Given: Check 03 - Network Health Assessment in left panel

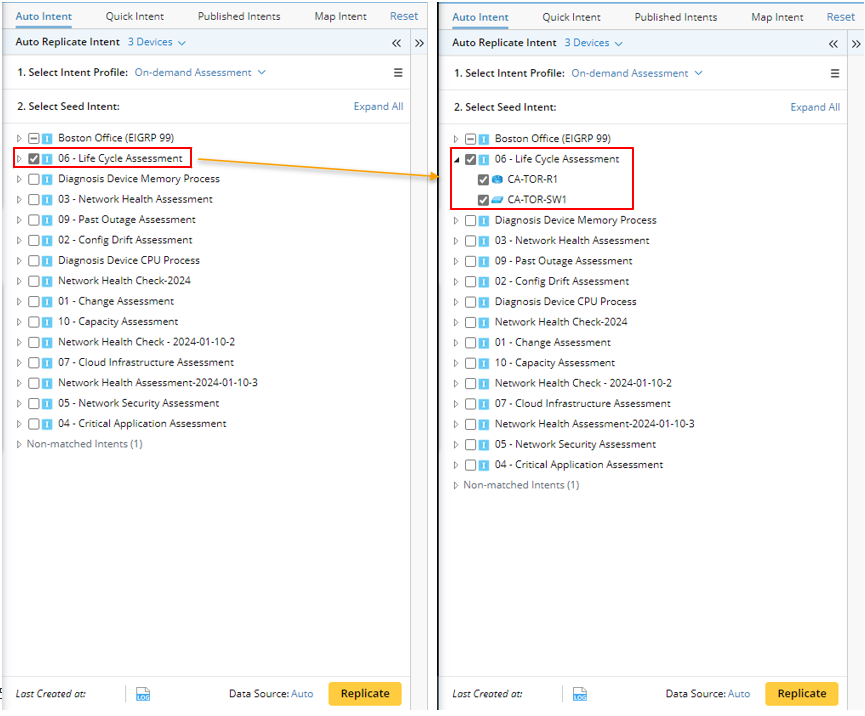Looking at the screenshot, I should (34, 199).
